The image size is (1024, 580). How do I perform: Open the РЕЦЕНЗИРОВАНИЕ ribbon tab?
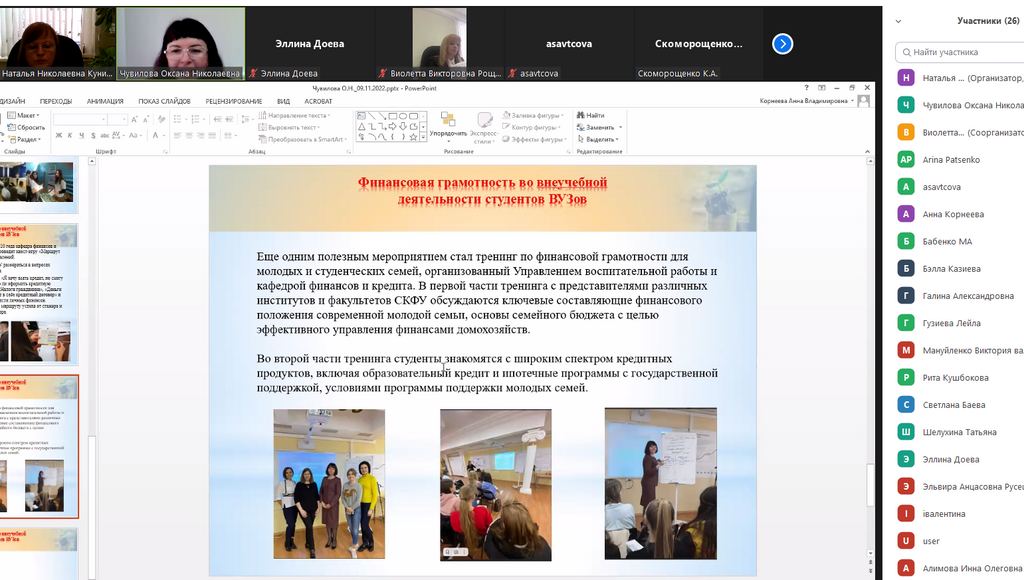(234, 101)
